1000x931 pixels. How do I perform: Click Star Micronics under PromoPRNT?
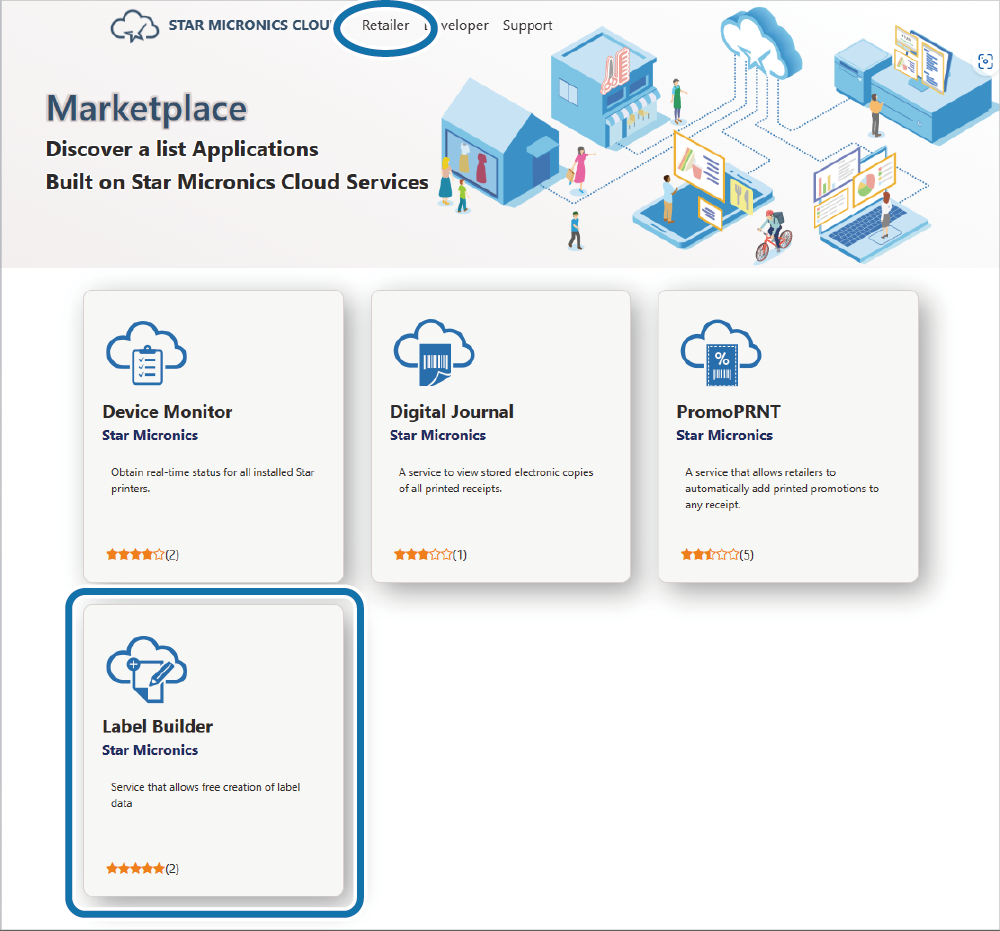[x=724, y=435]
